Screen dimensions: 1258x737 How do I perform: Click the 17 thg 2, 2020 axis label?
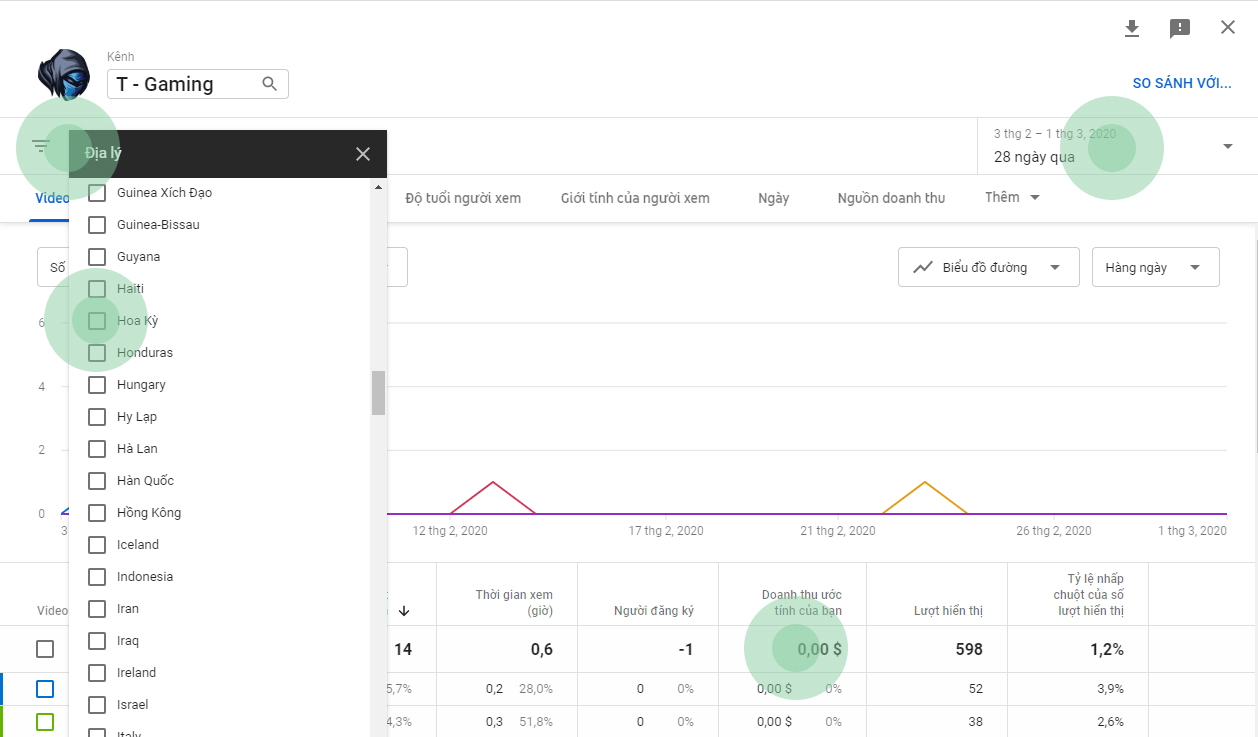point(666,531)
